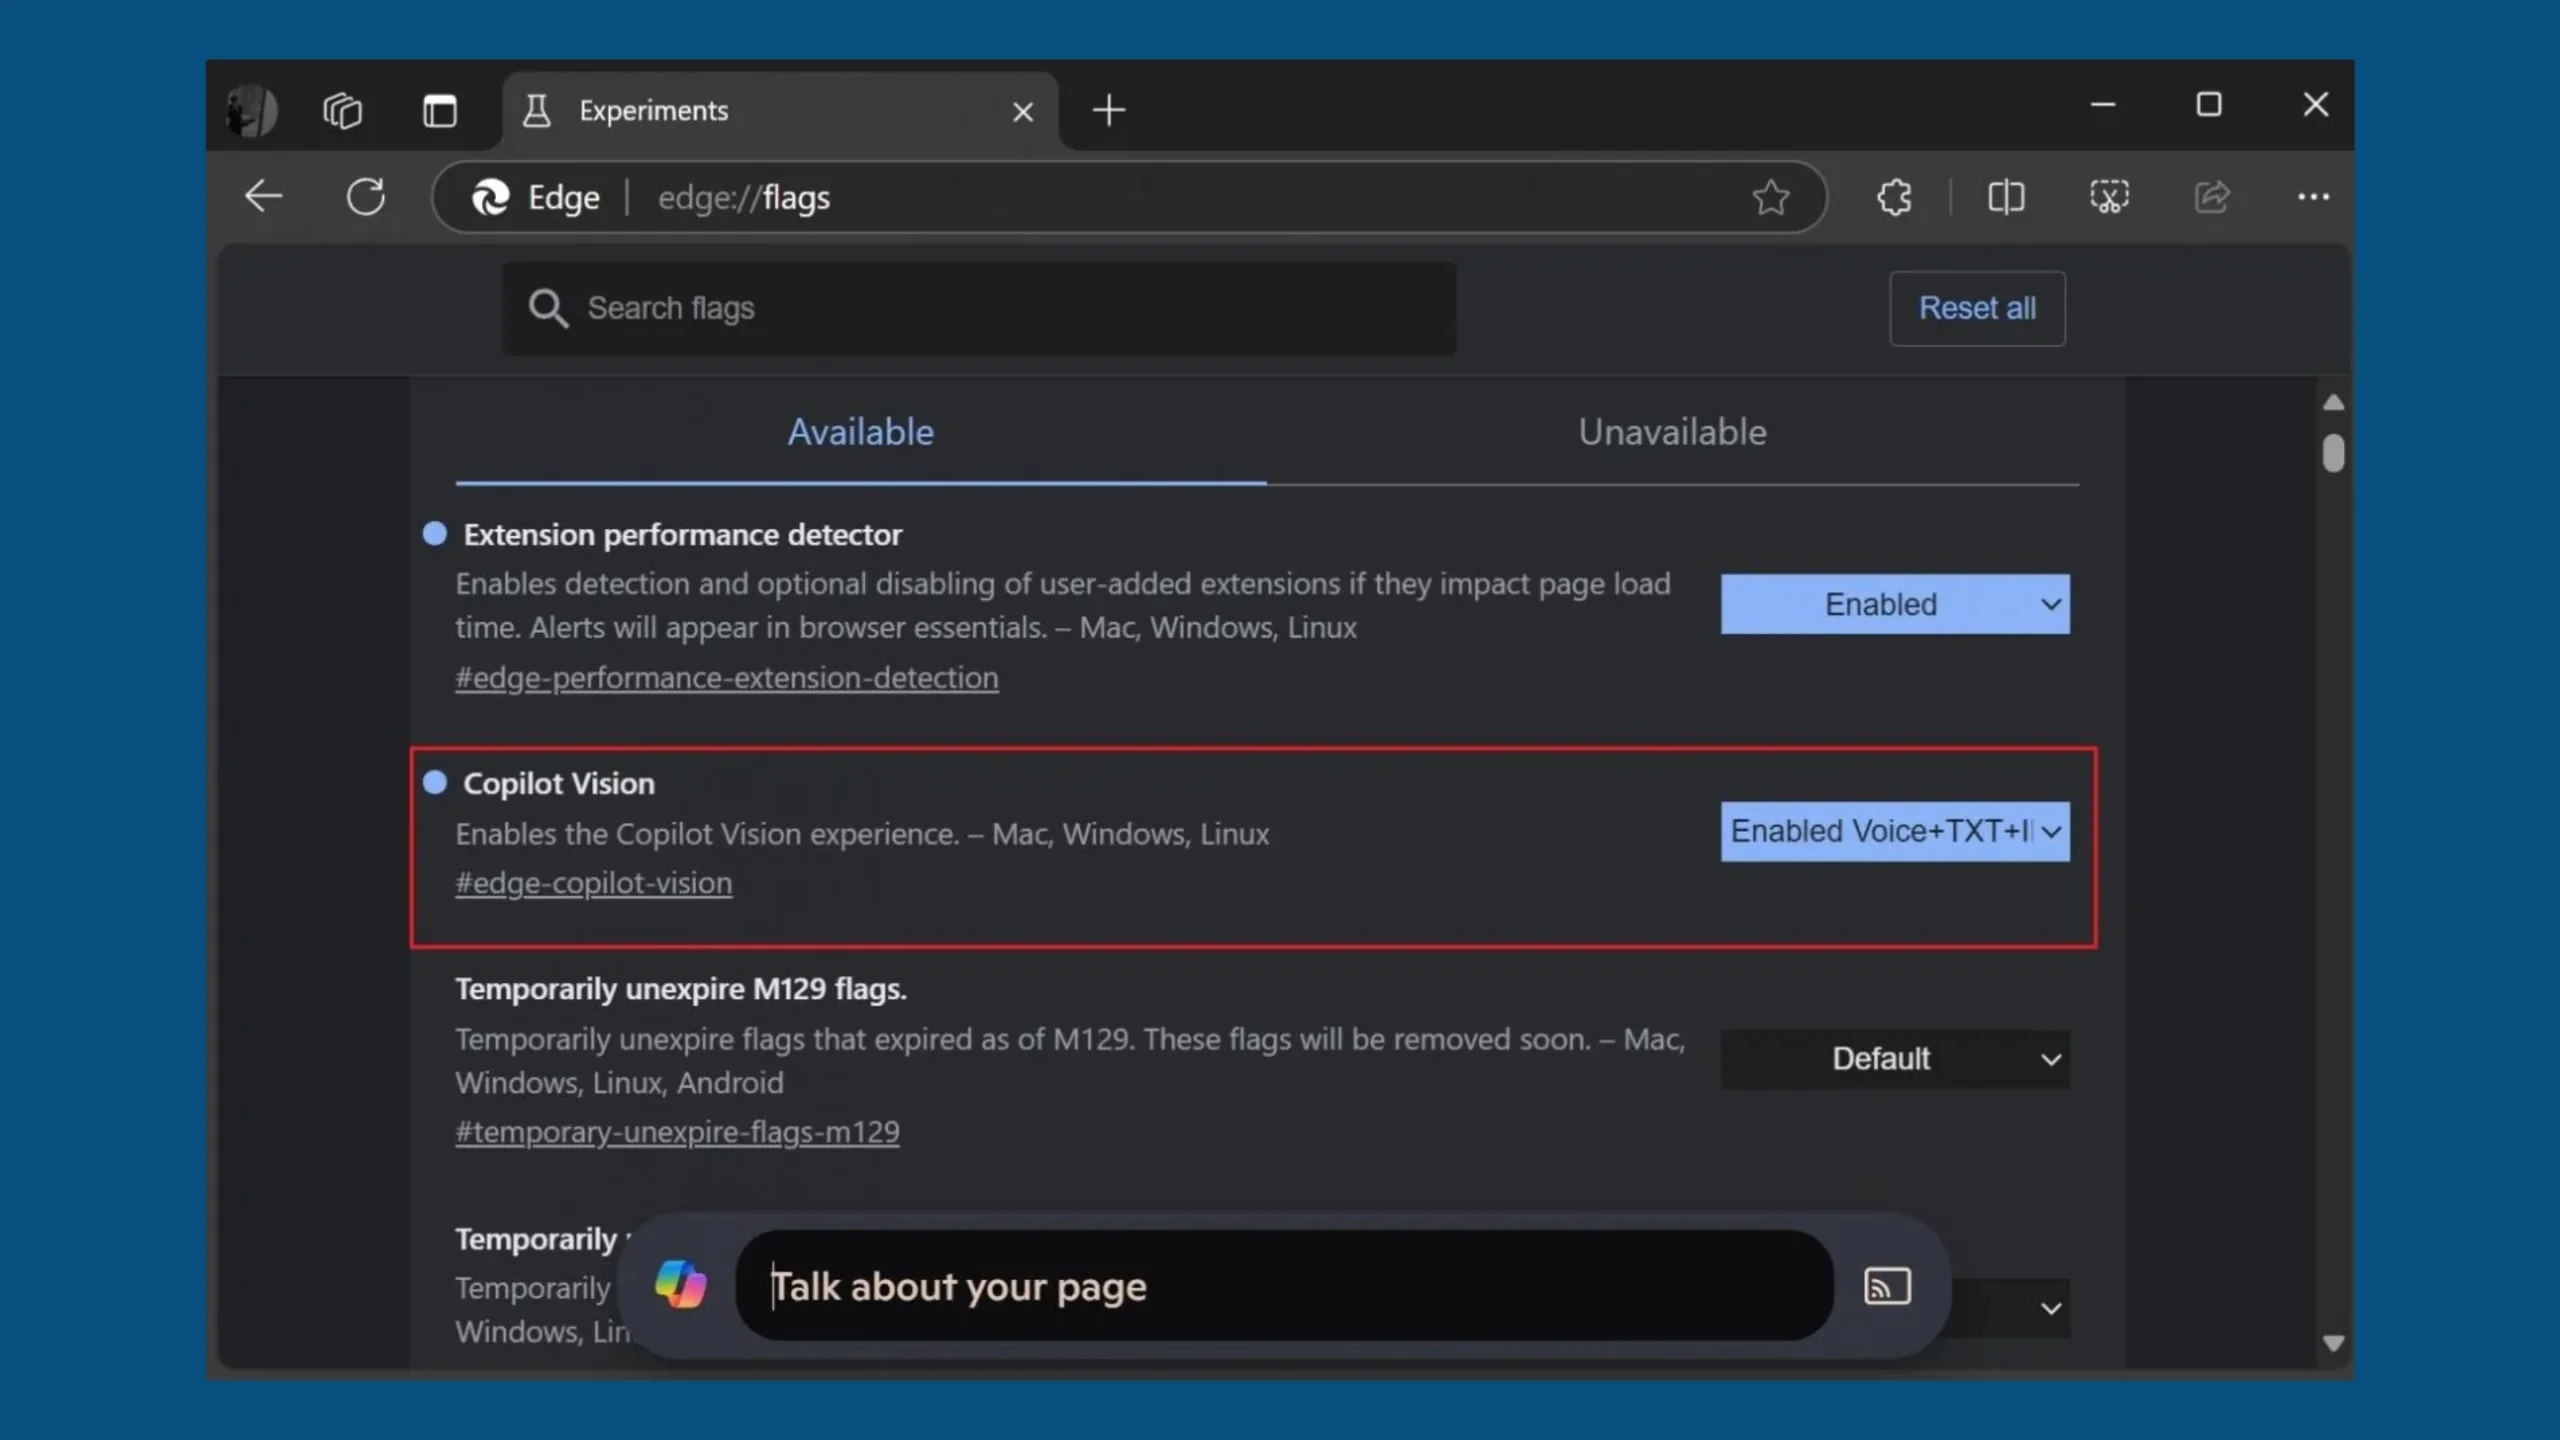This screenshot has height=1440, width=2560.
Task: Maximize the Edge window
Action: [2209, 104]
